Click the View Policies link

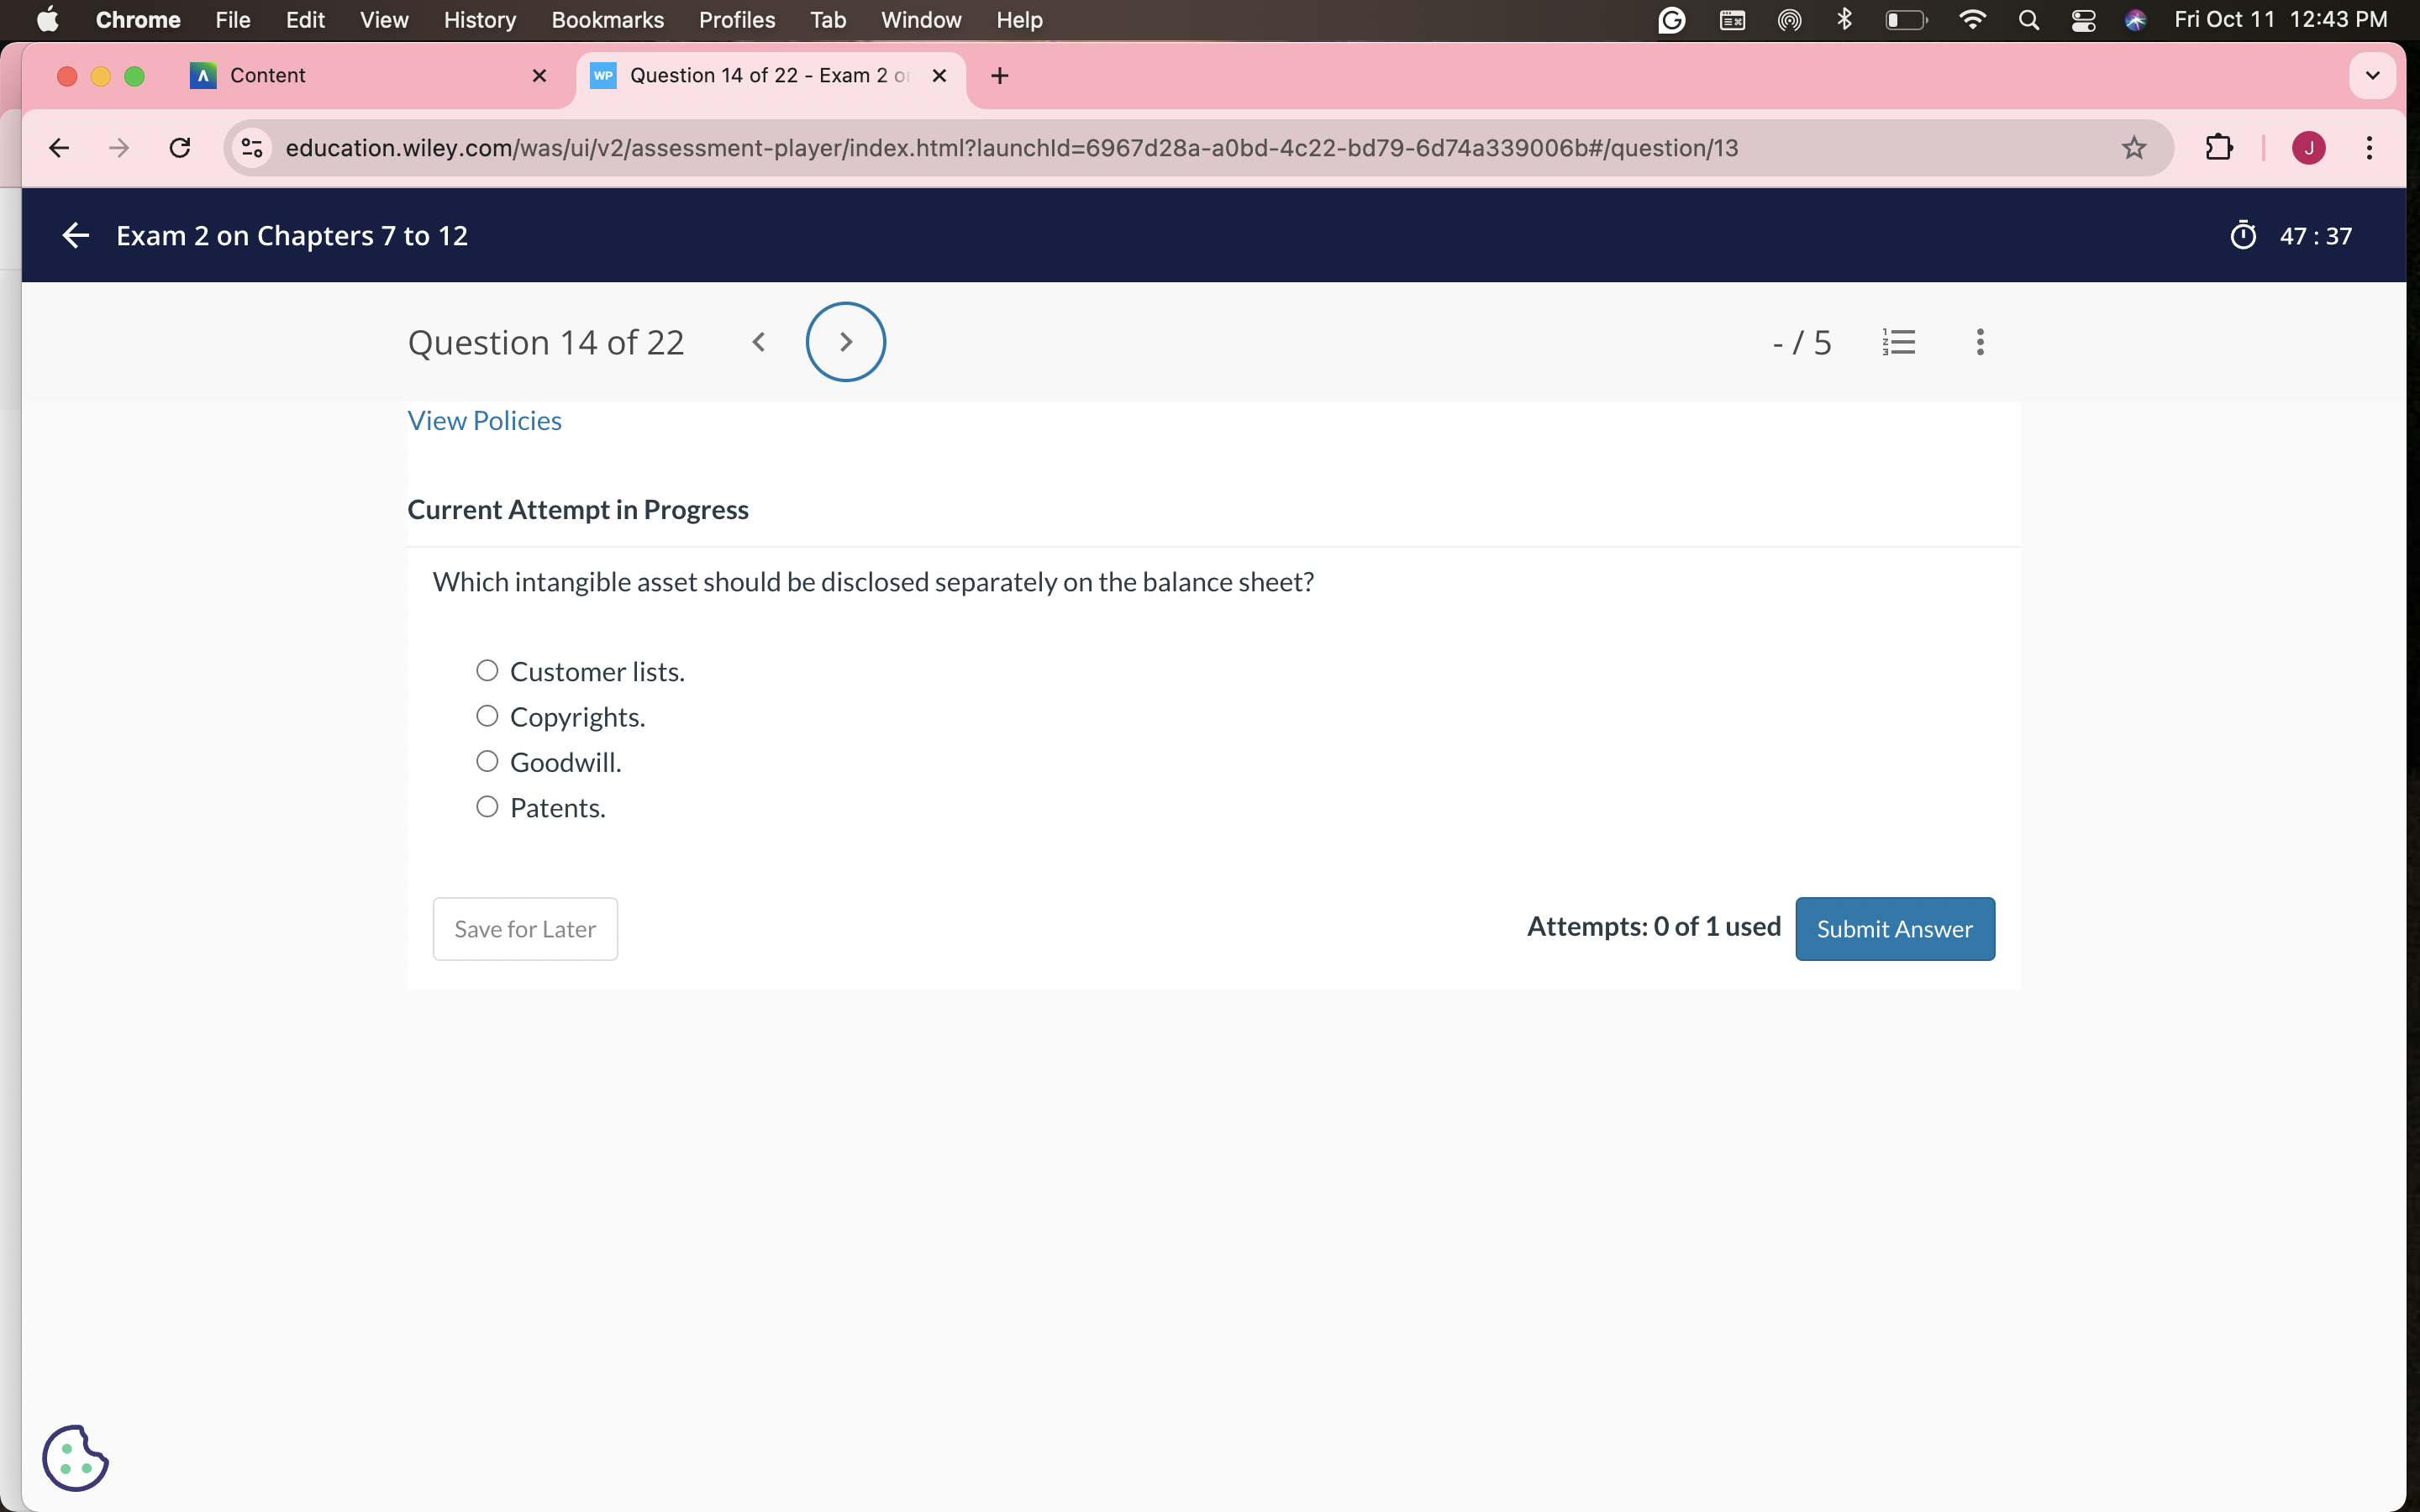coord(482,418)
